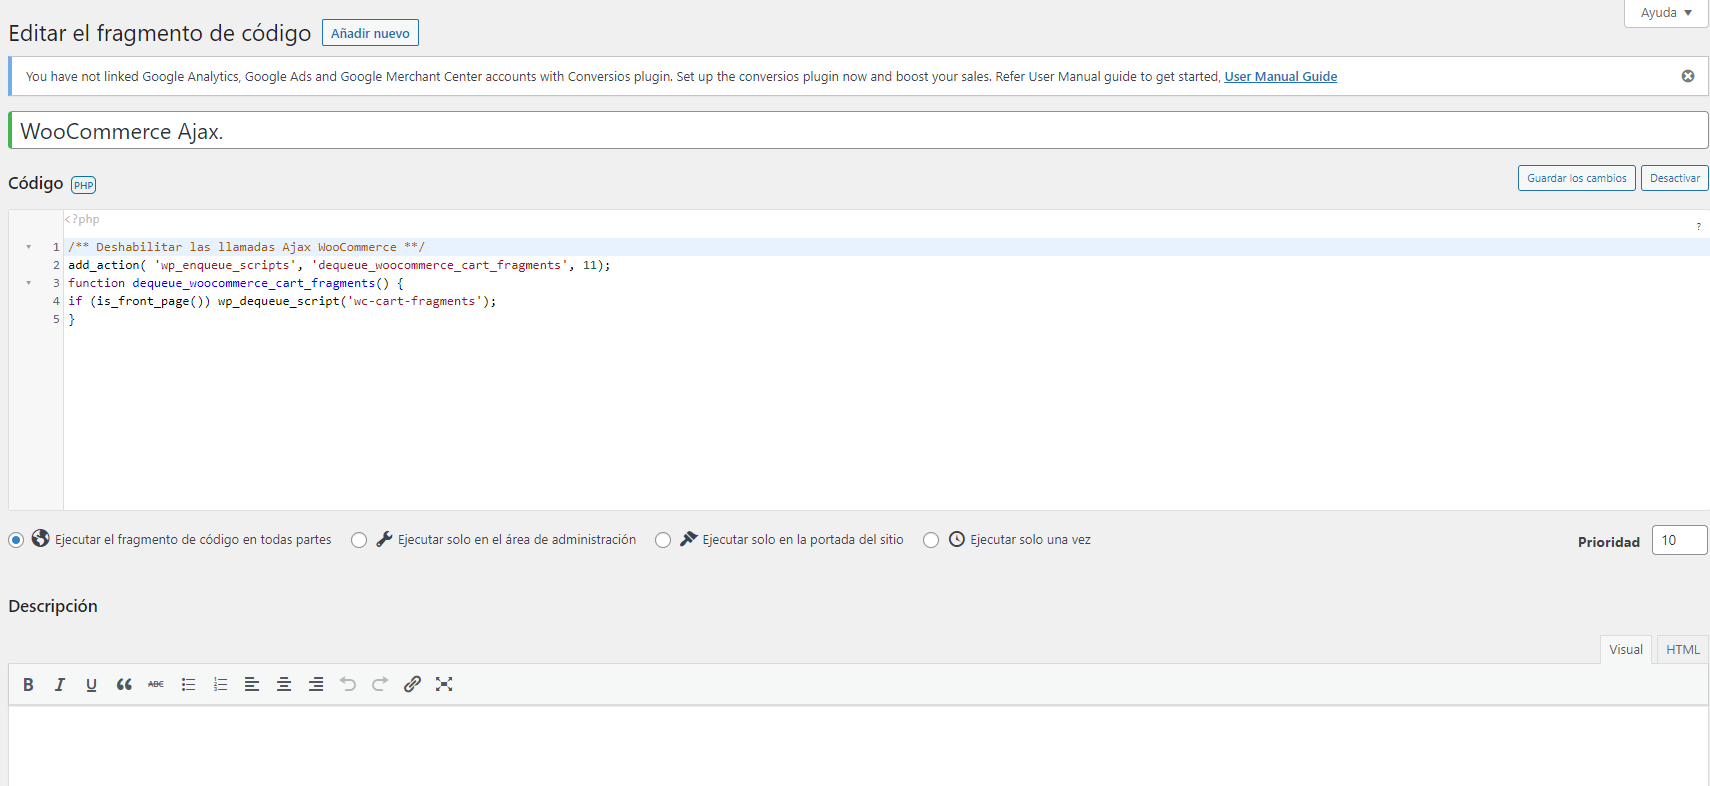Image resolution: width=1710 pixels, height=786 pixels.
Task: Click the function dequeue_woocommerce_cart_fragments line
Action: 236,283
